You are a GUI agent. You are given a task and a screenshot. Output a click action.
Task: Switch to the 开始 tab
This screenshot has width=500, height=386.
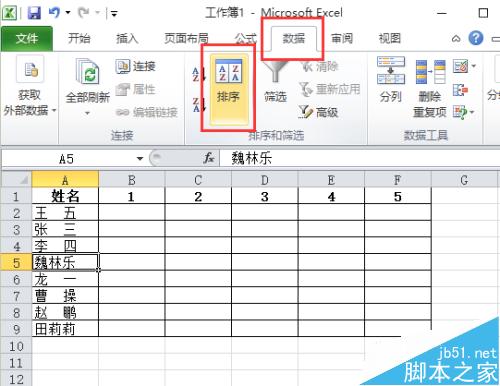click(x=79, y=39)
